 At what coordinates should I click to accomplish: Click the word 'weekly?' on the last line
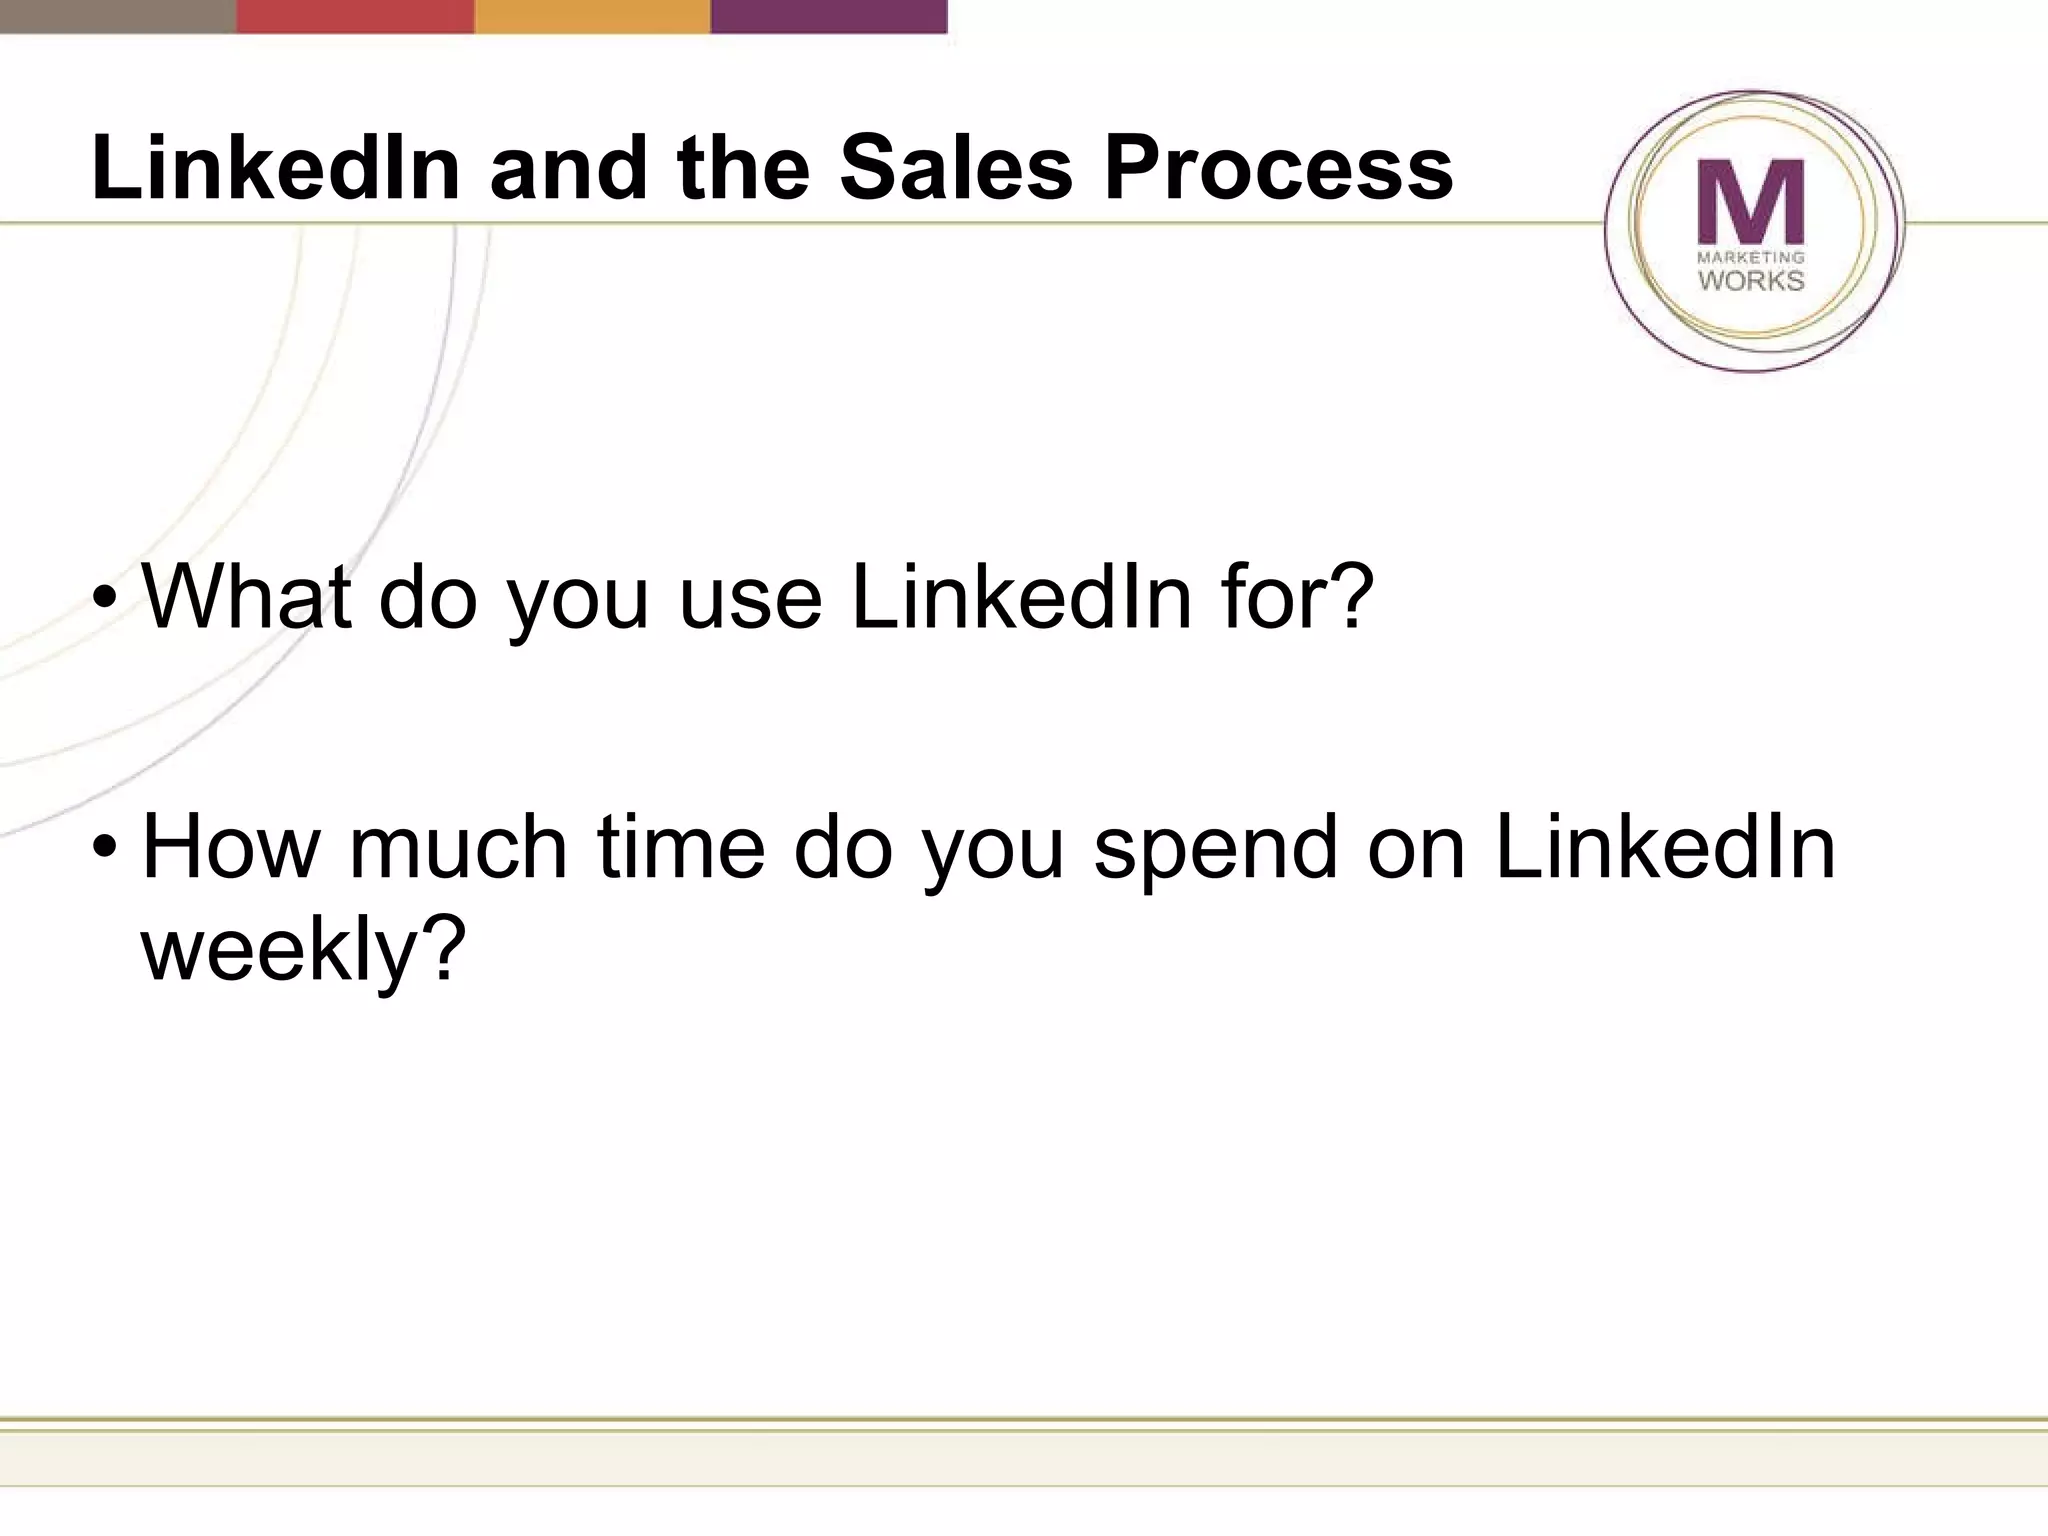(x=304, y=948)
